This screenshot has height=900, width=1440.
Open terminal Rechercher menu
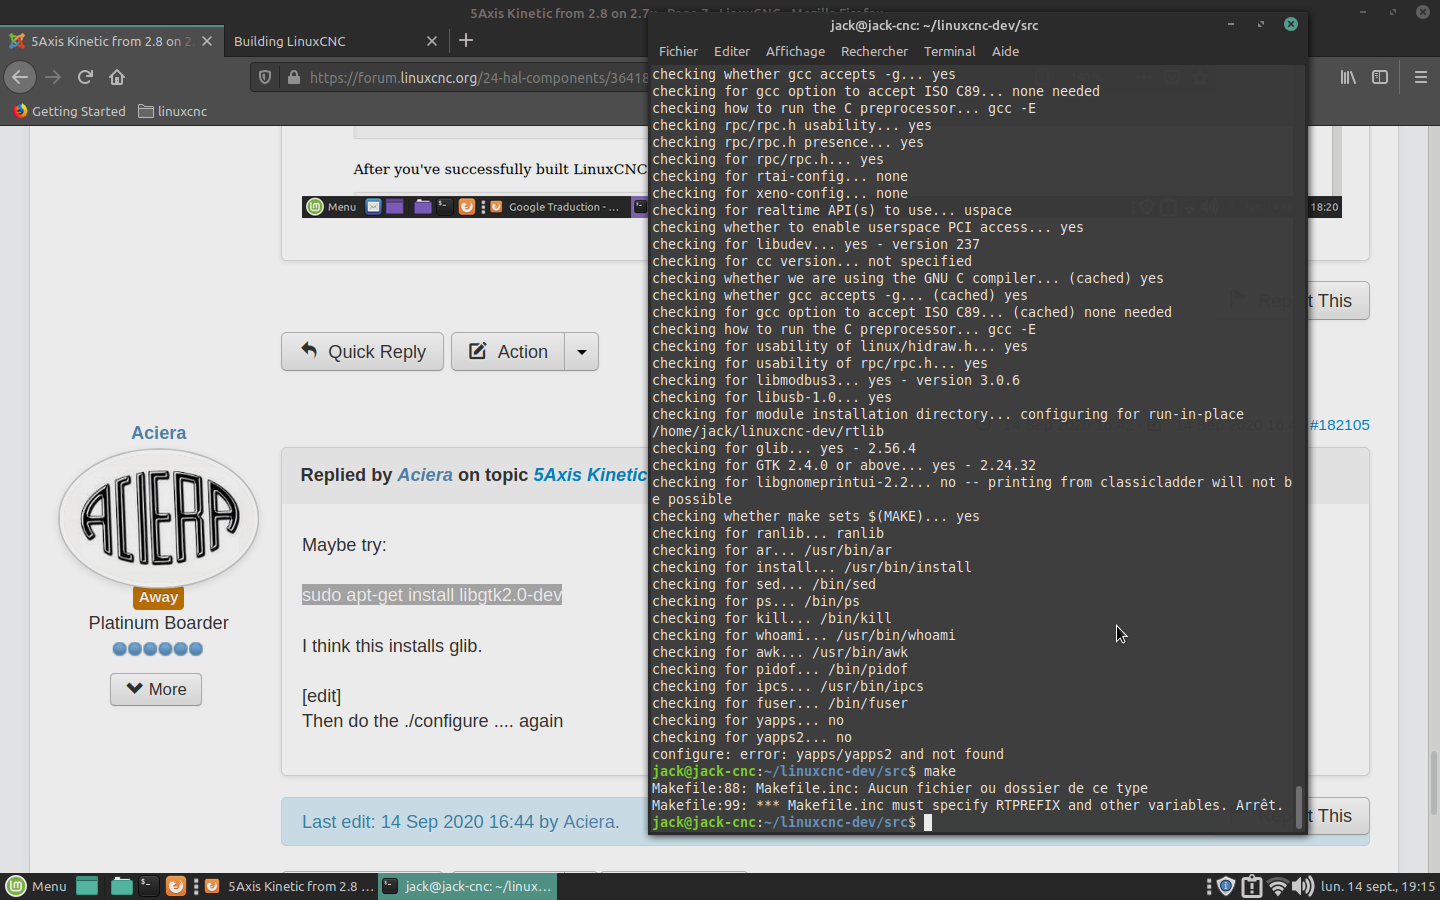pos(874,51)
